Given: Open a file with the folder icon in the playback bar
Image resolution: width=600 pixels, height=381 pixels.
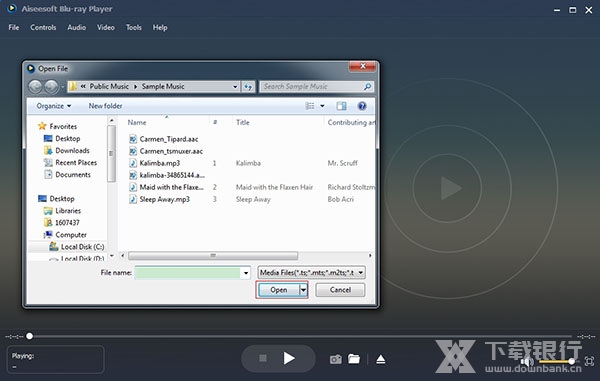Looking at the screenshot, I should coord(354,359).
